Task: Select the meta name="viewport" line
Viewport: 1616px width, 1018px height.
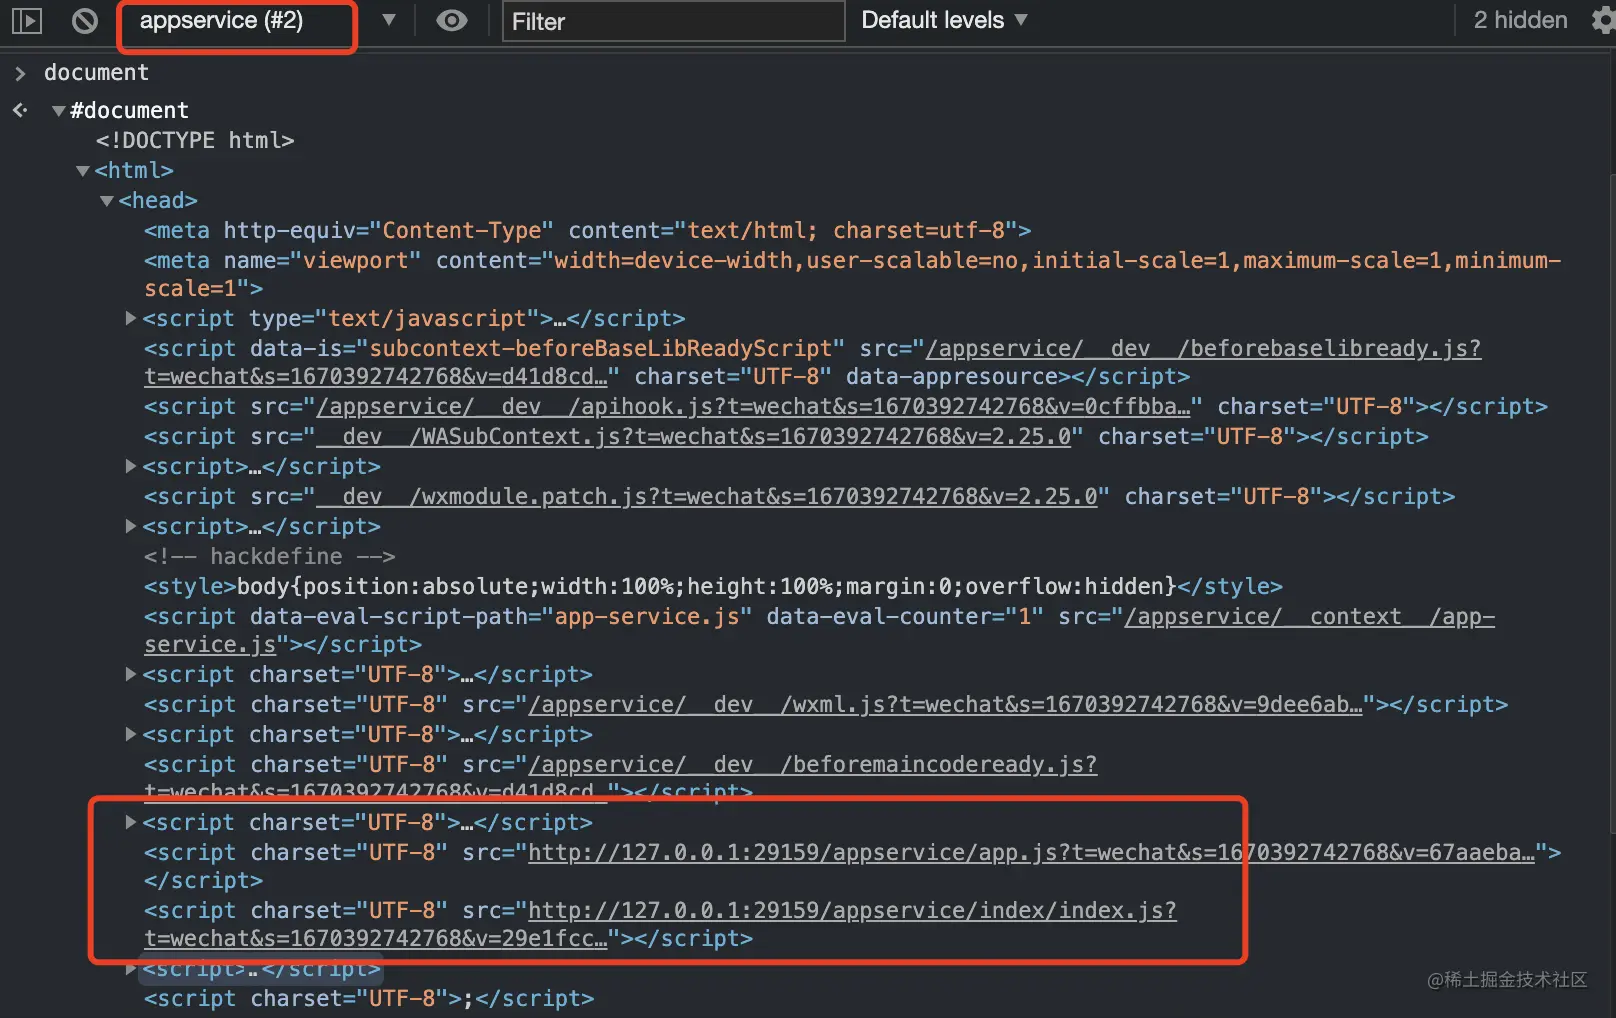Action: tap(852, 274)
